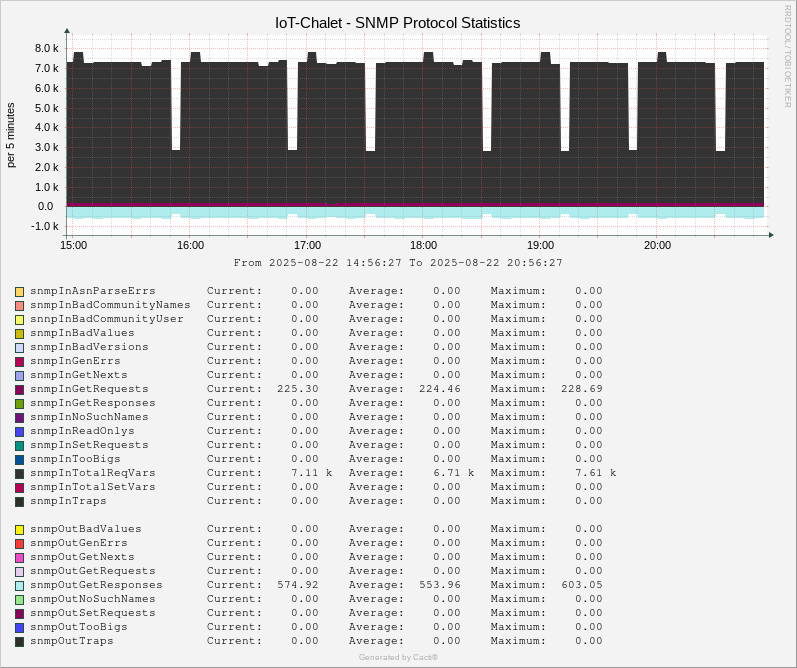Click the snmpInGetResponses green color swatch
Image resolution: width=797 pixels, height=668 pixels.
19,404
